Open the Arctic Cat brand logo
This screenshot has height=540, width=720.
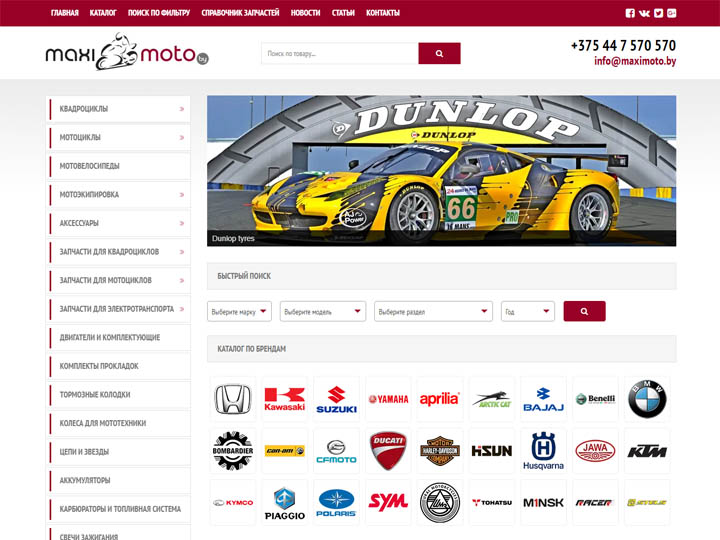492,399
